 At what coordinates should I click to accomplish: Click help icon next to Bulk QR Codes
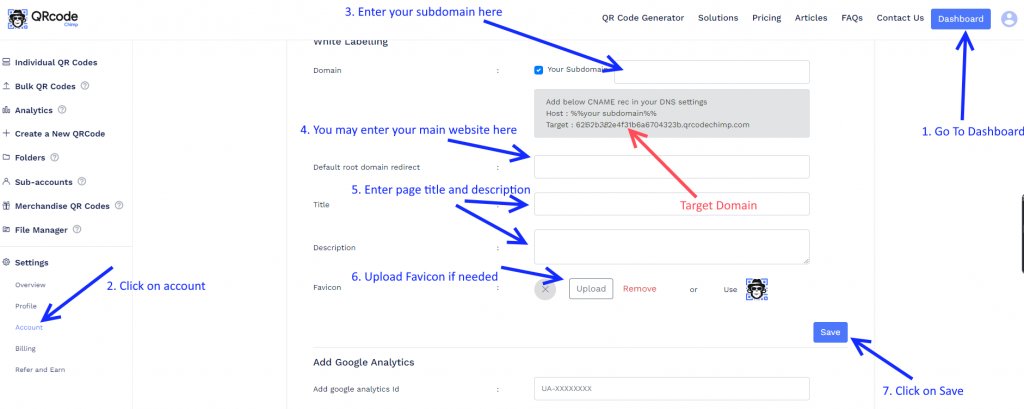[85, 86]
